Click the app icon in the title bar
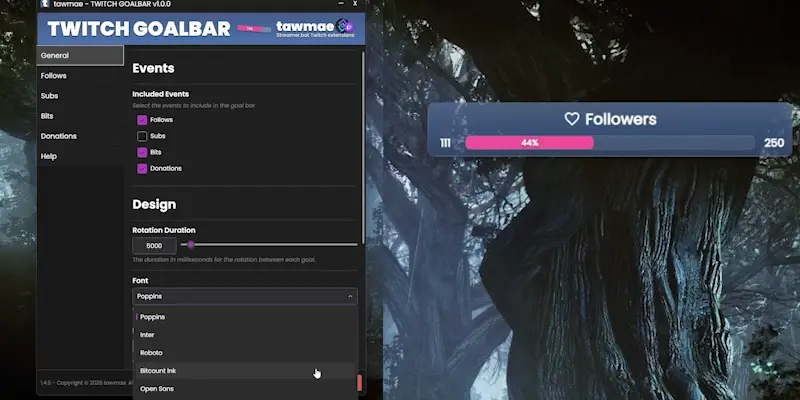Viewport: 800px width, 400px height. click(44, 4)
